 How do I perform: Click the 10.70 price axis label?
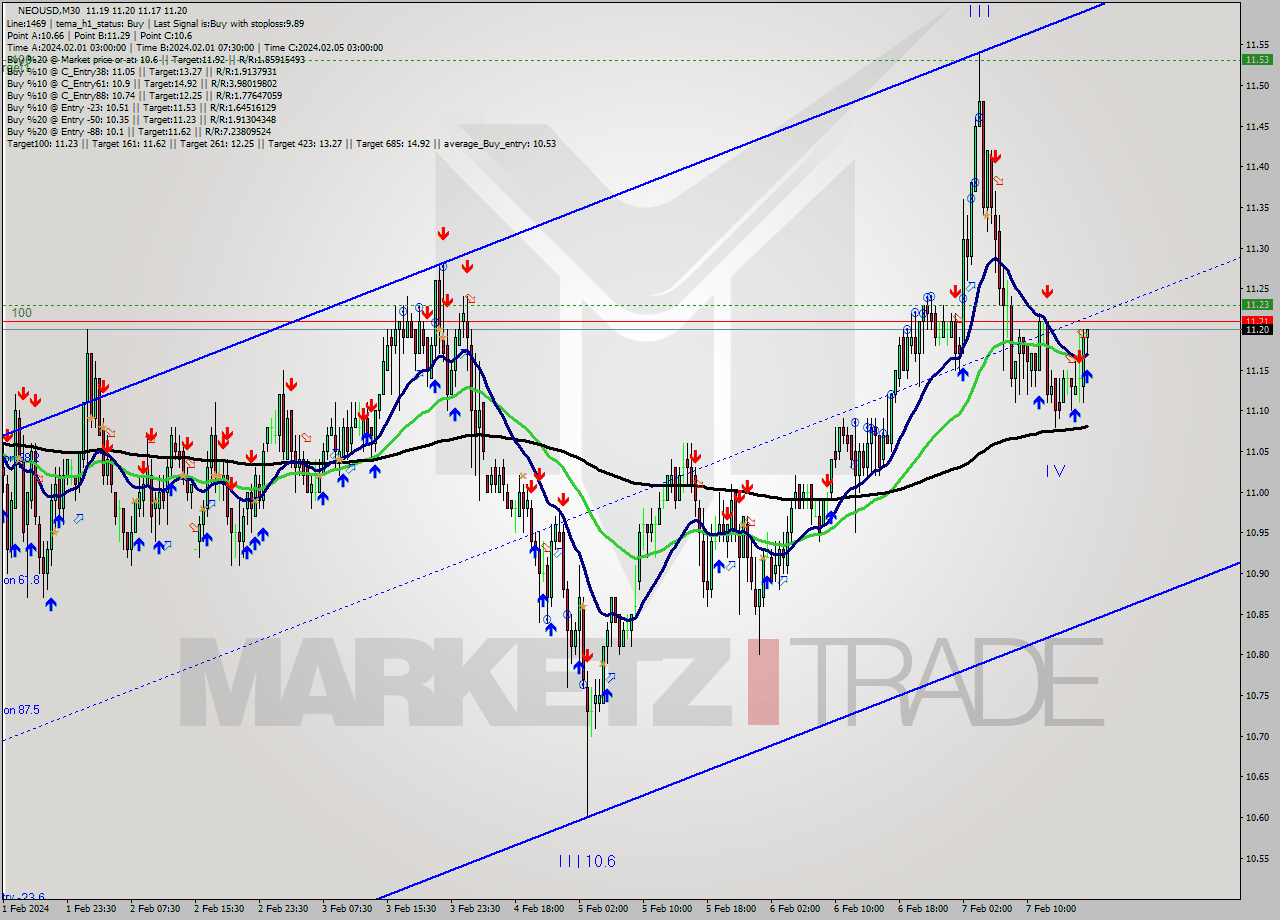pos(1257,736)
